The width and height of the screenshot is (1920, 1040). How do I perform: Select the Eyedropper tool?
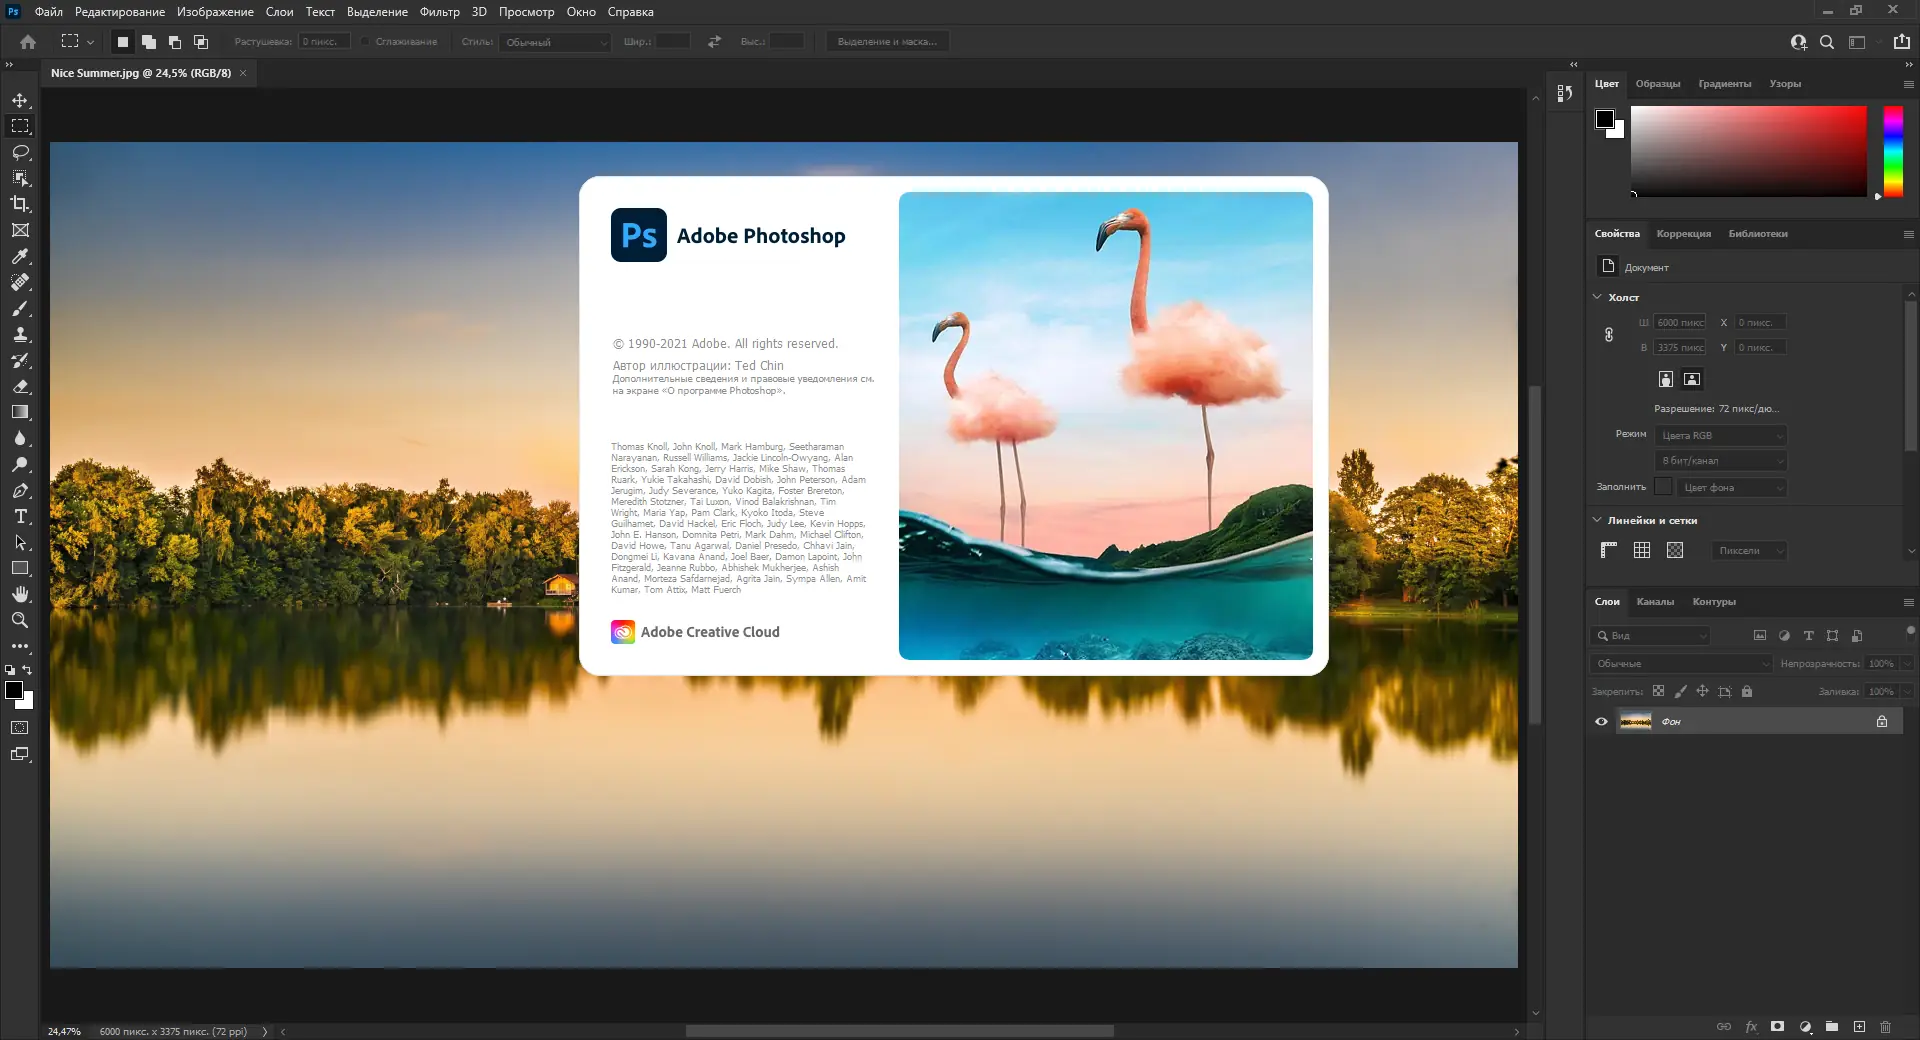pyautogui.click(x=20, y=257)
